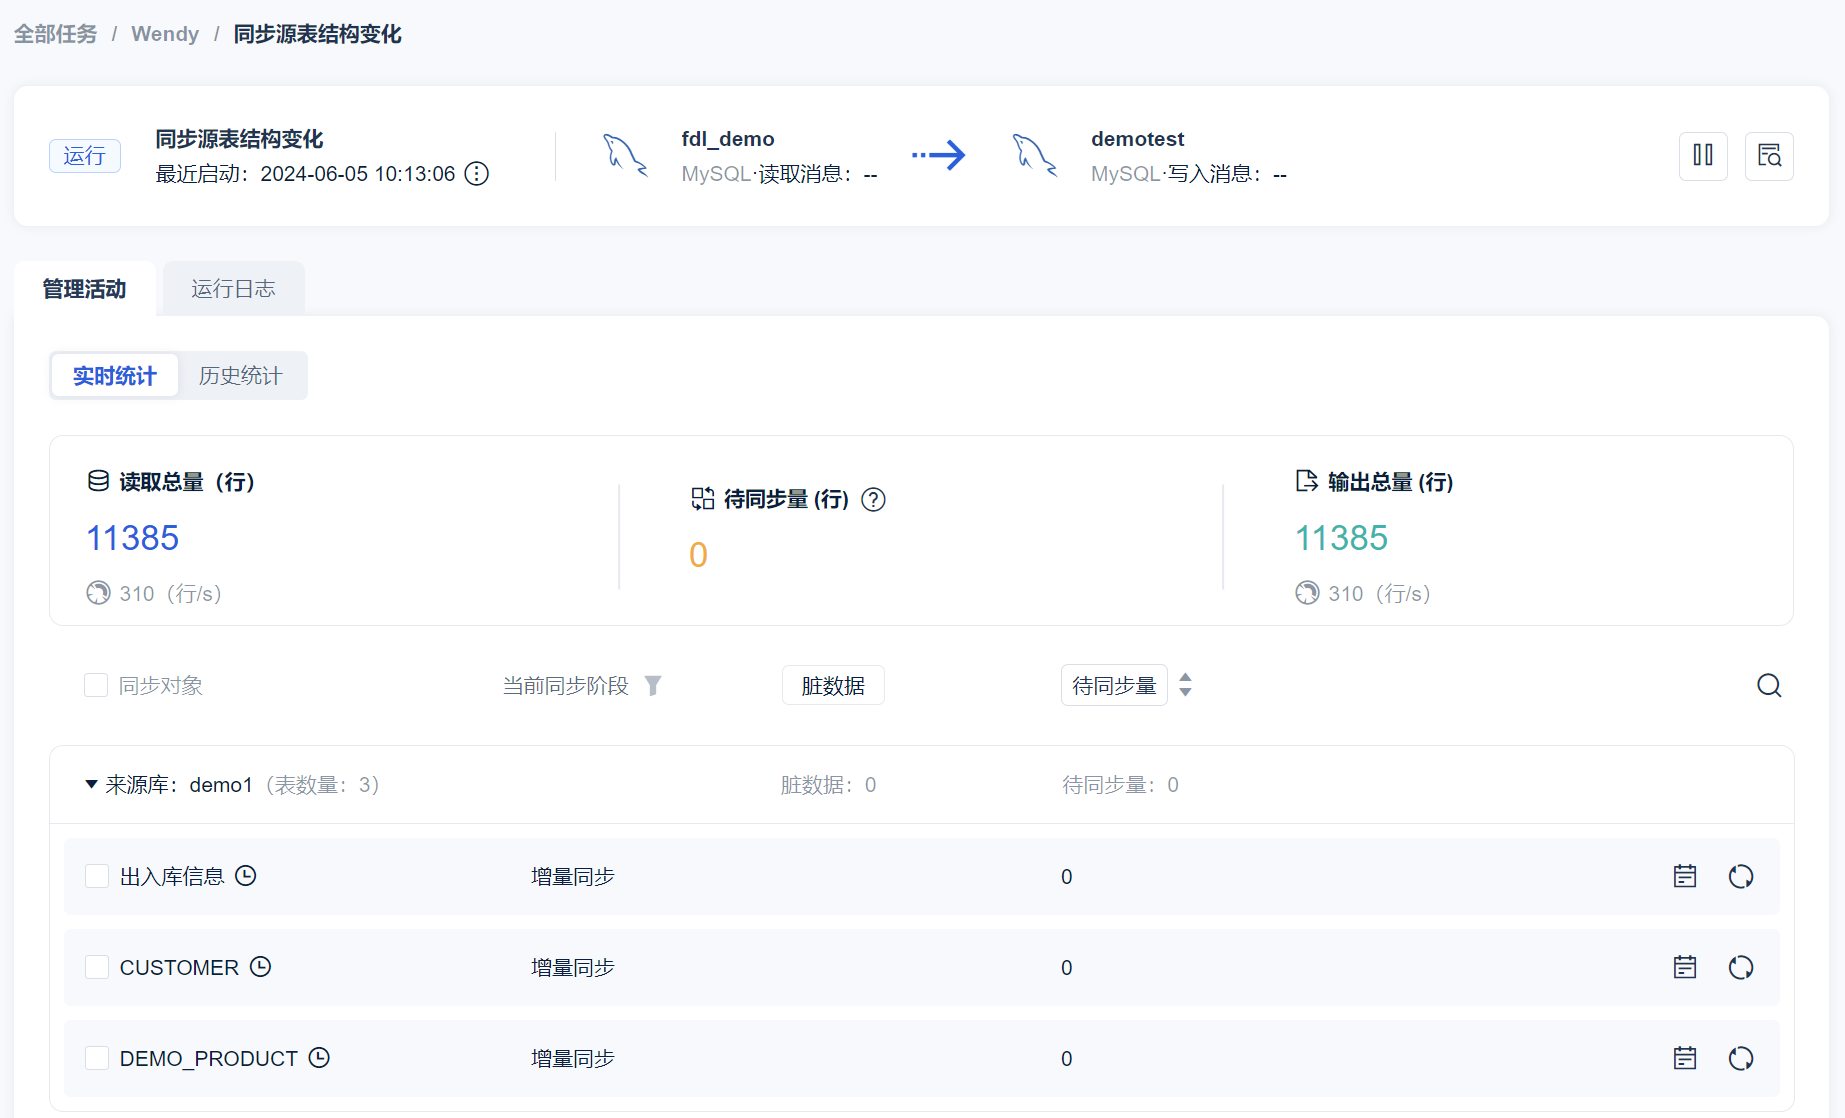Click info icon beside latest start time
The image size is (1845, 1118).
click(x=477, y=174)
